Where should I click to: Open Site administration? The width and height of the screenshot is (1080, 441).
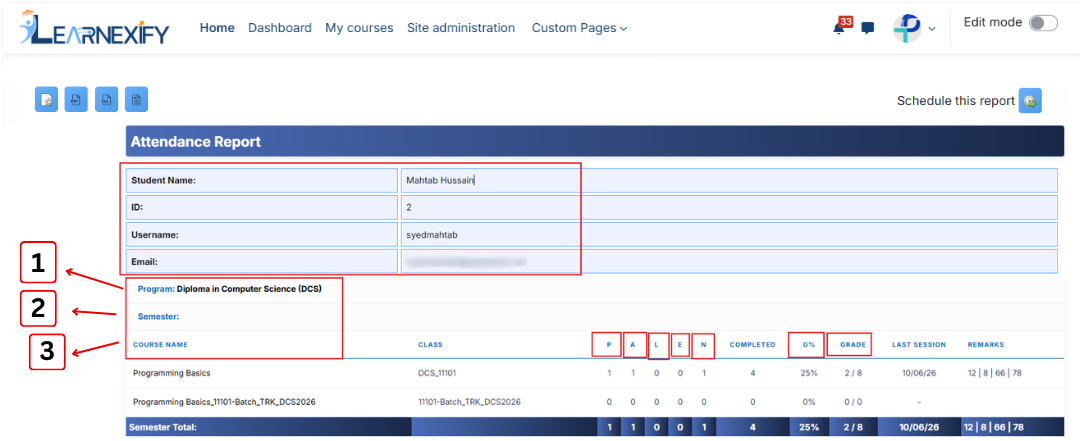pos(461,28)
